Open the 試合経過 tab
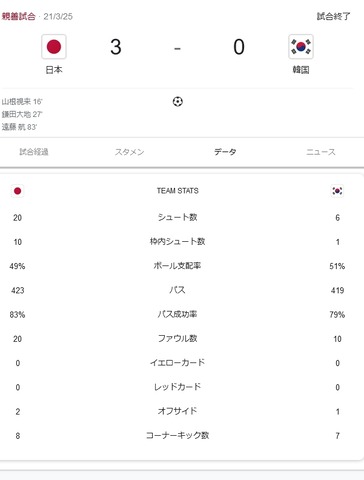Image resolution: width=364 pixels, height=480 pixels. [34, 152]
